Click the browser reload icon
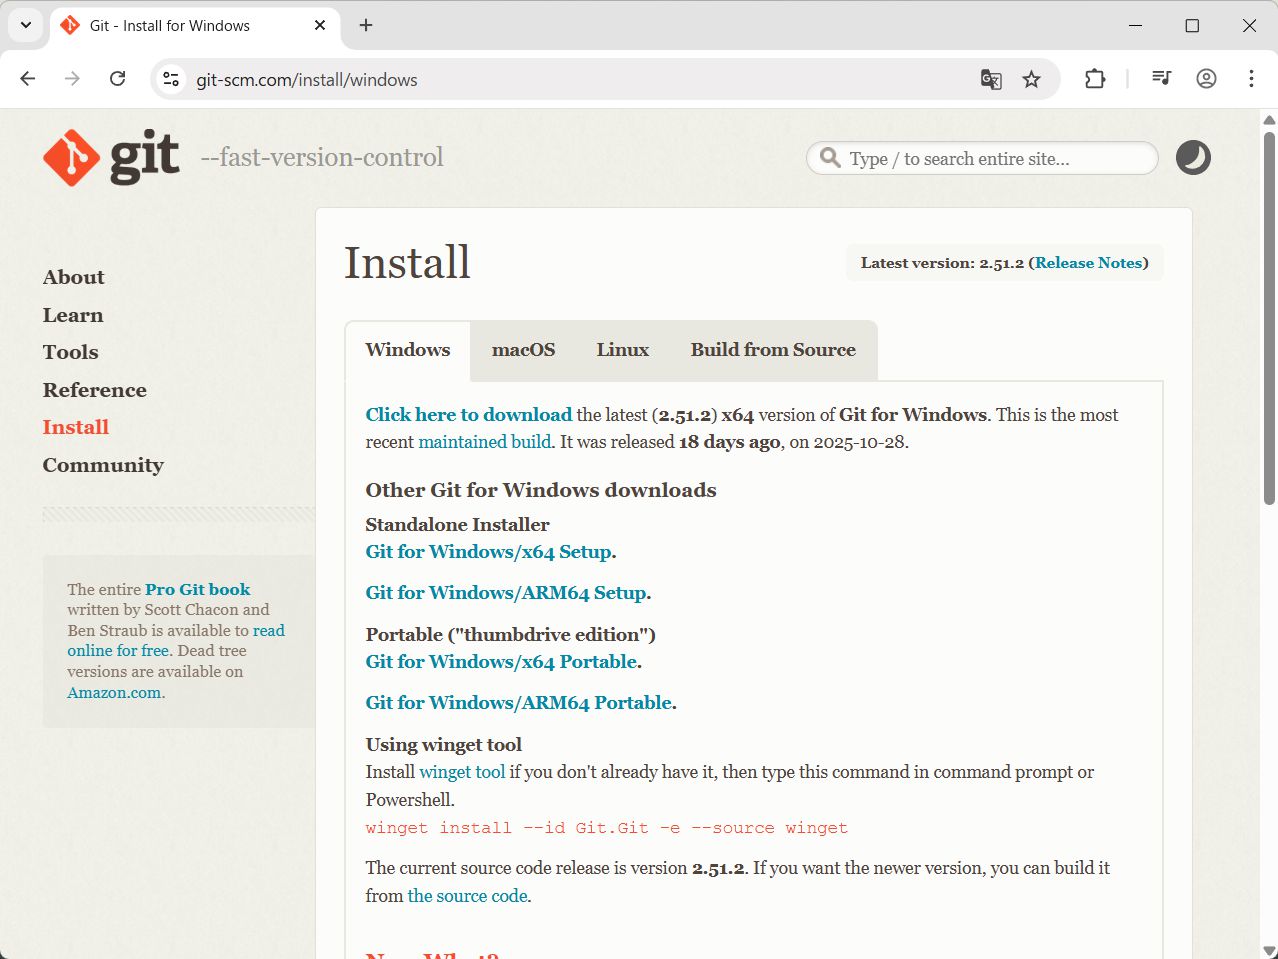The width and height of the screenshot is (1278, 959). click(x=118, y=79)
